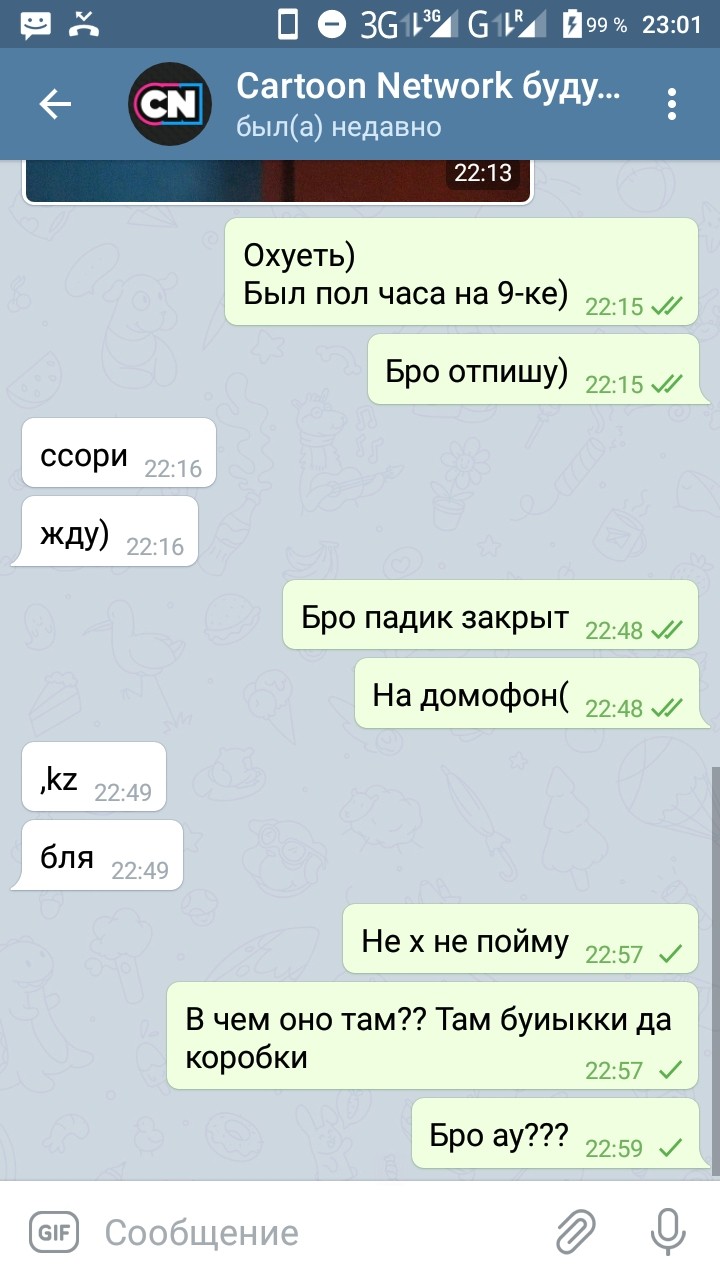
Task: Tap the back arrow in chat header
Action: pos(55,104)
